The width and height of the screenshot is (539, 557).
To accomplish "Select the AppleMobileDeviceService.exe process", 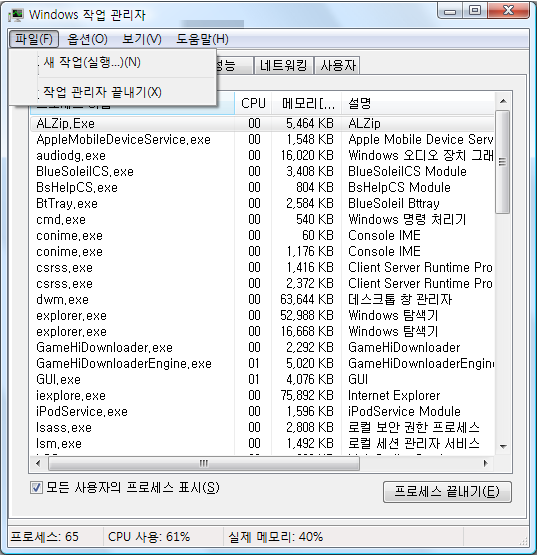I will pyautogui.click(x=262, y=140).
